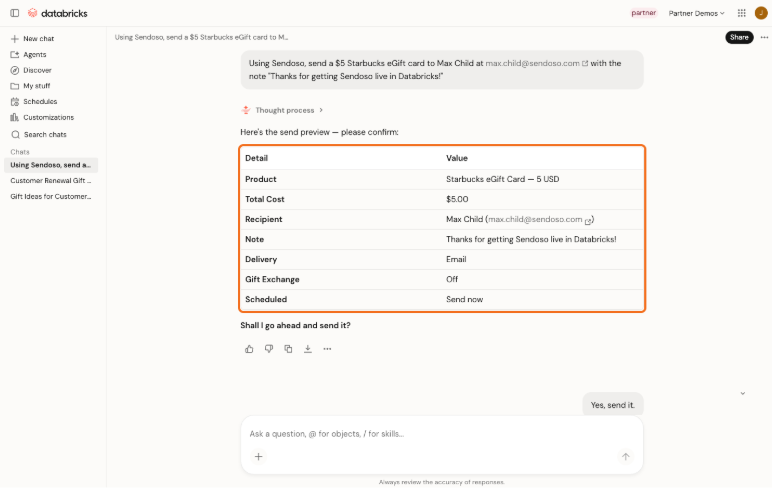
Task: Click the chat title in header
Action: (x=201, y=37)
